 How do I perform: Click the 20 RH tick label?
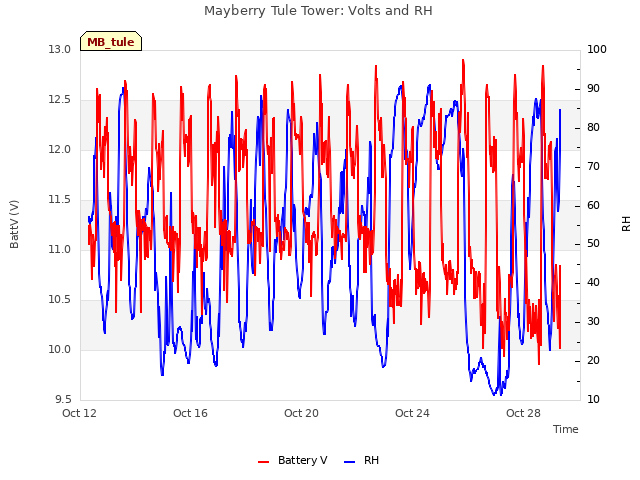tap(593, 360)
